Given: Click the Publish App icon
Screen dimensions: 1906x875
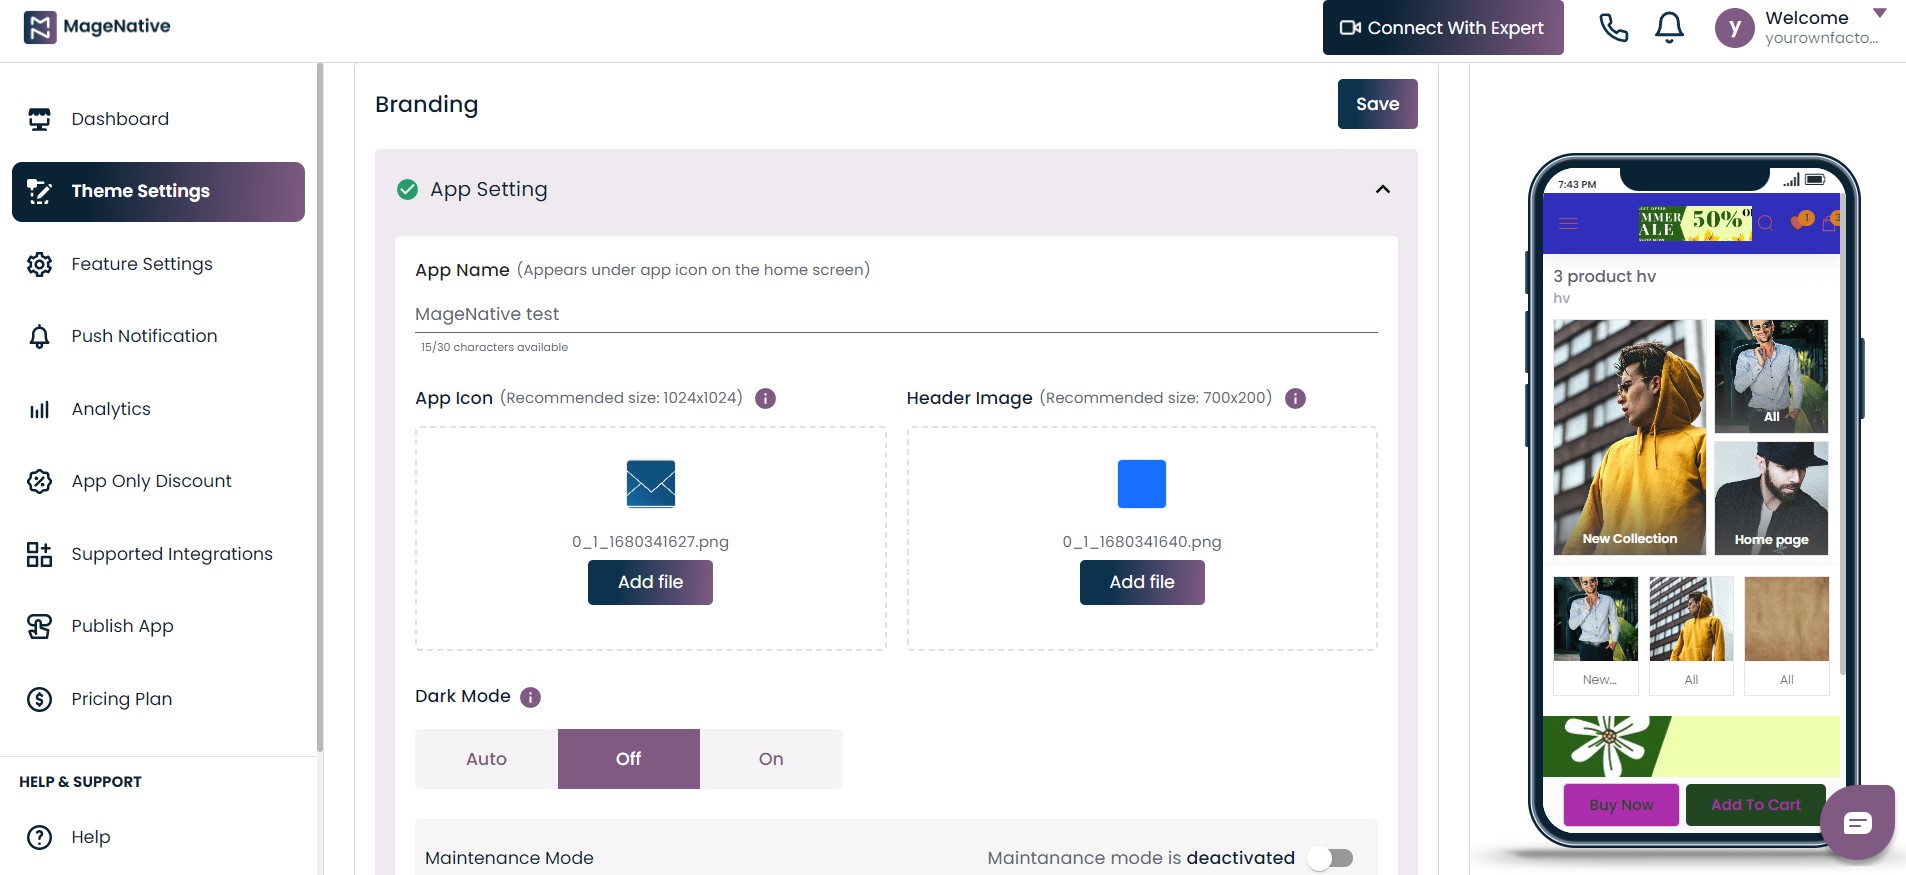Looking at the screenshot, I should (39, 626).
